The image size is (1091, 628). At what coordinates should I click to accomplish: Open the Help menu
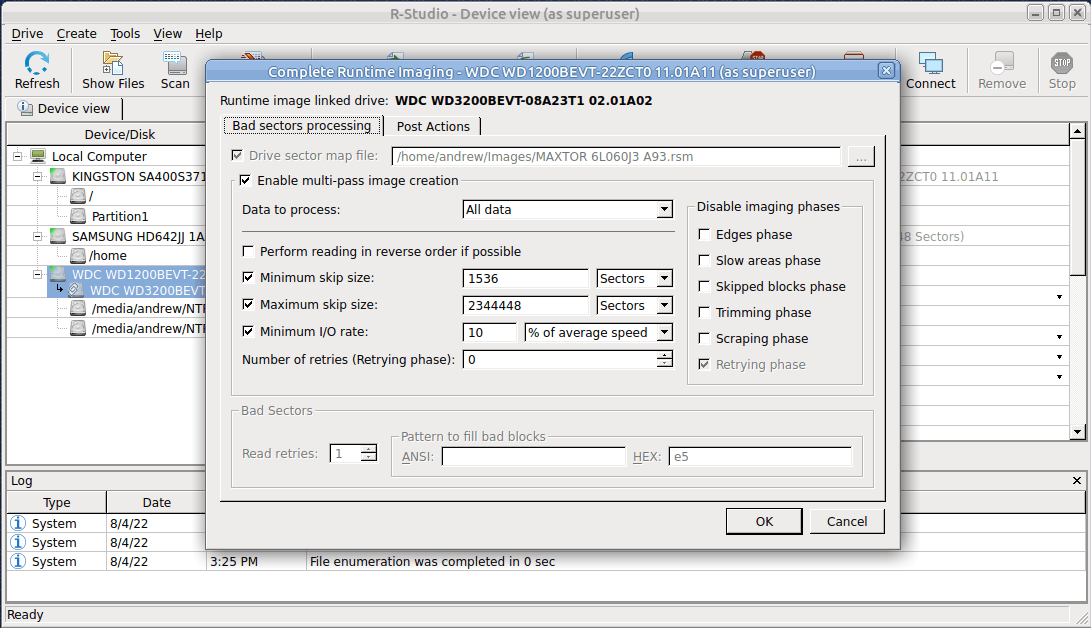209,33
